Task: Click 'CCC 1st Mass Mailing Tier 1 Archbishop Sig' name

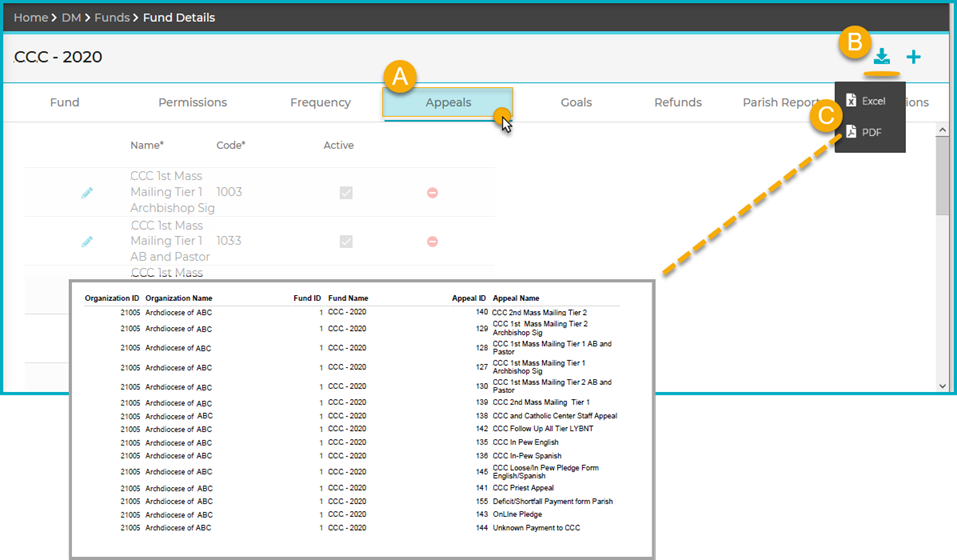Action: tap(172, 192)
